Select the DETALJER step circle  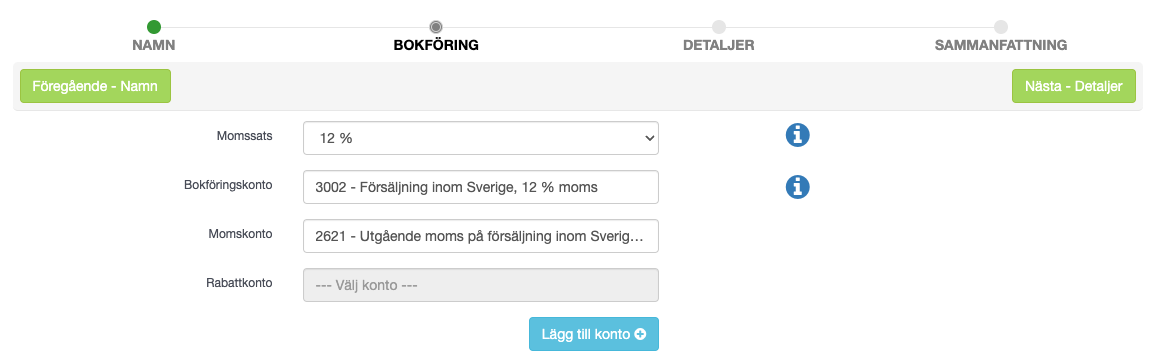click(x=718, y=27)
